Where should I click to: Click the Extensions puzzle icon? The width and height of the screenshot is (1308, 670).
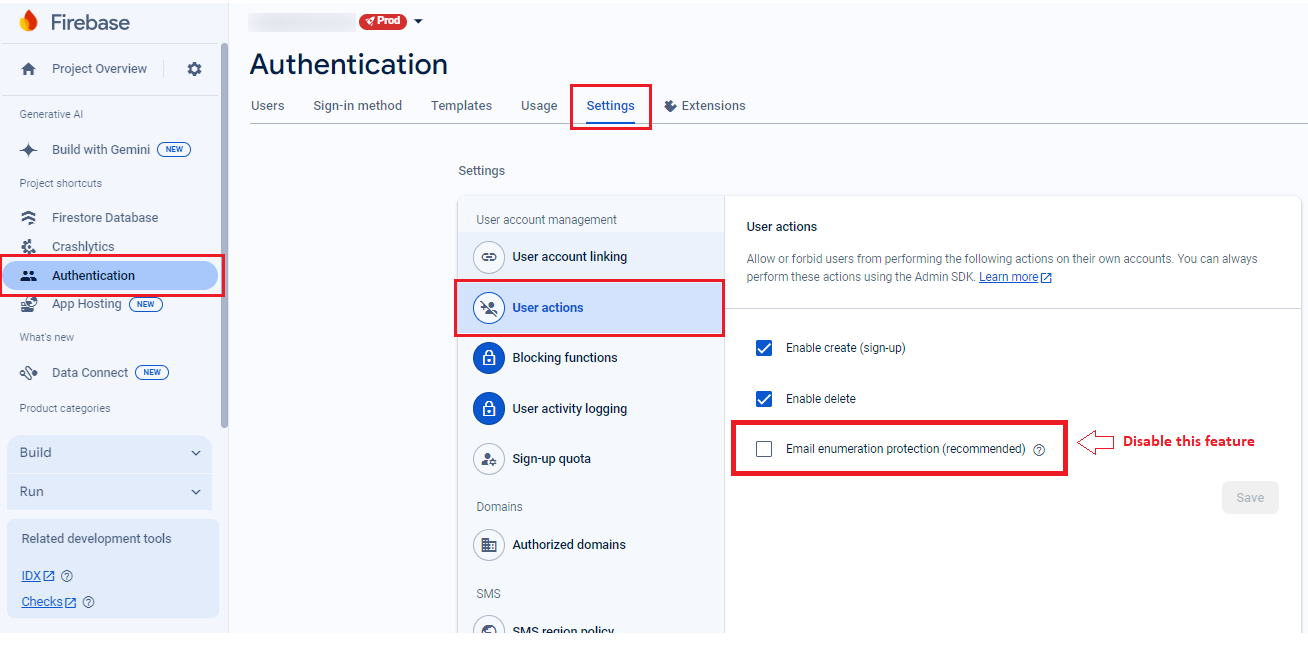pyautogui.click(x=671, y=106)
